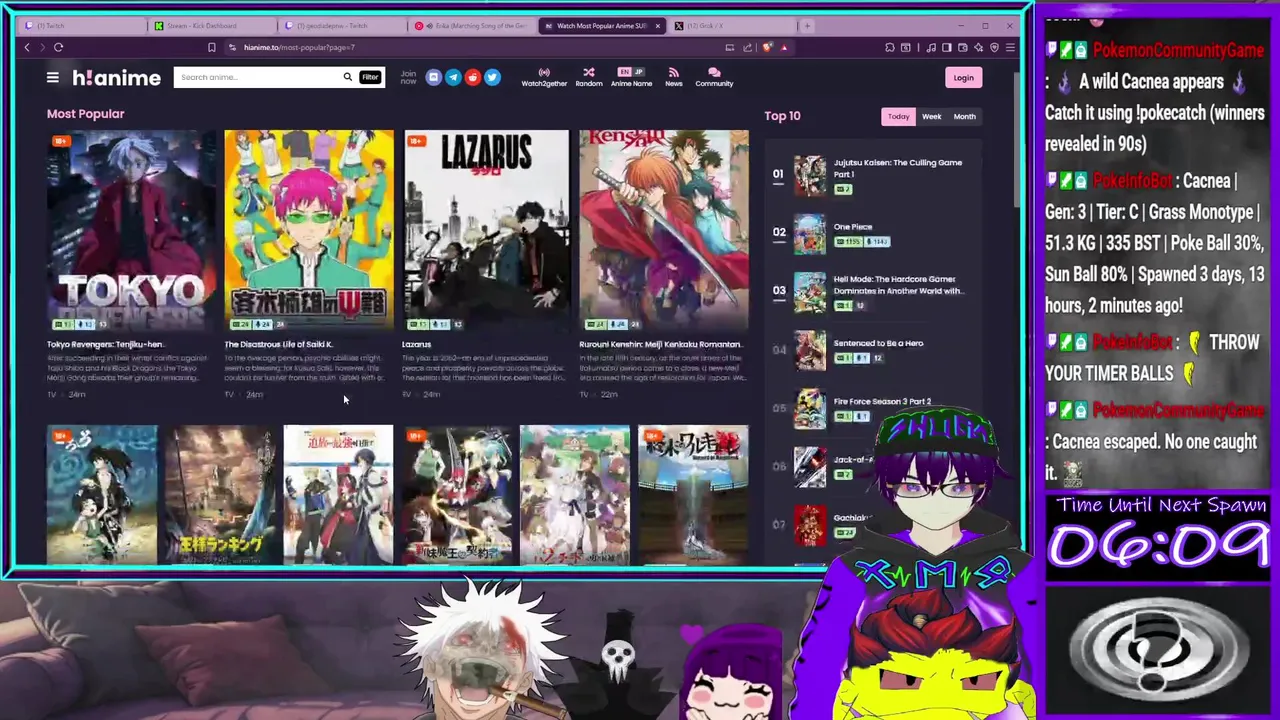Open the Reddit join icon
Image resolution: width=1280 pixels, height=720 pixels.
click(472, 77)
